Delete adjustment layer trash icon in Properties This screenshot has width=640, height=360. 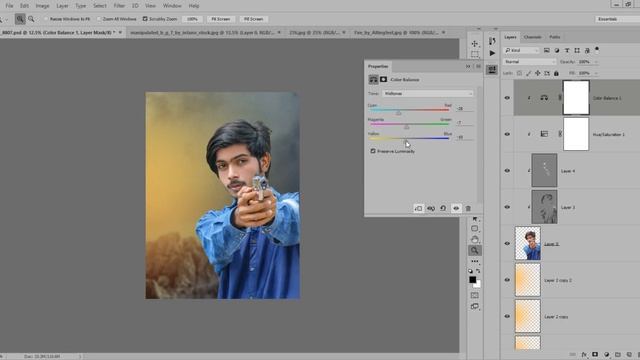[x=468, y=208]
